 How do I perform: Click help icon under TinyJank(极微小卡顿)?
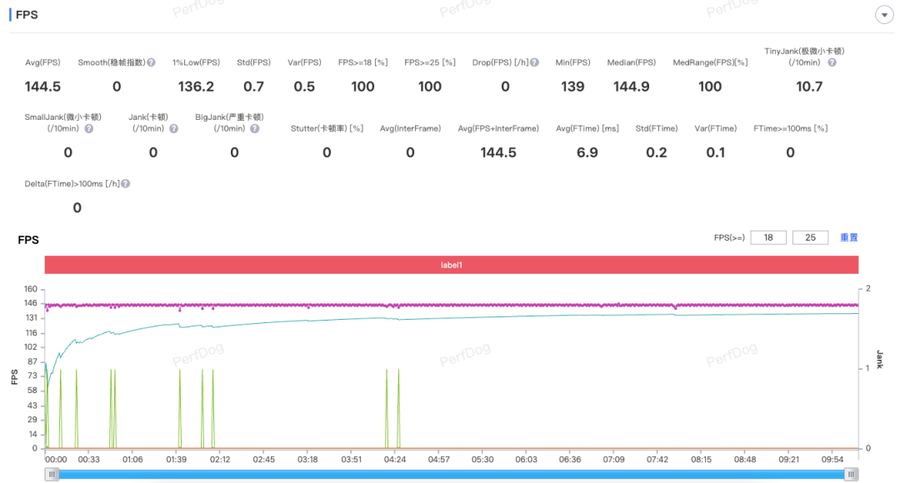click(x=832, y=63)
